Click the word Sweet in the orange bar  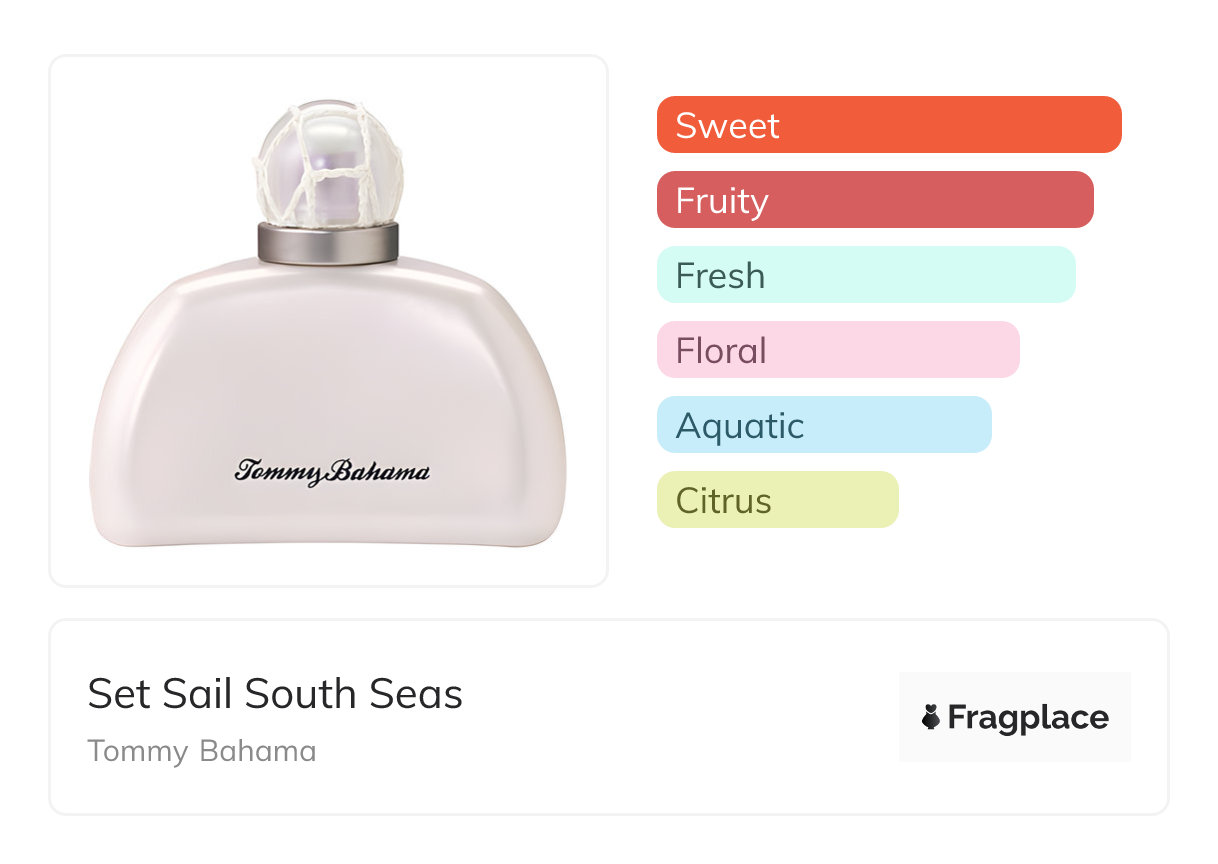point(727,126)
